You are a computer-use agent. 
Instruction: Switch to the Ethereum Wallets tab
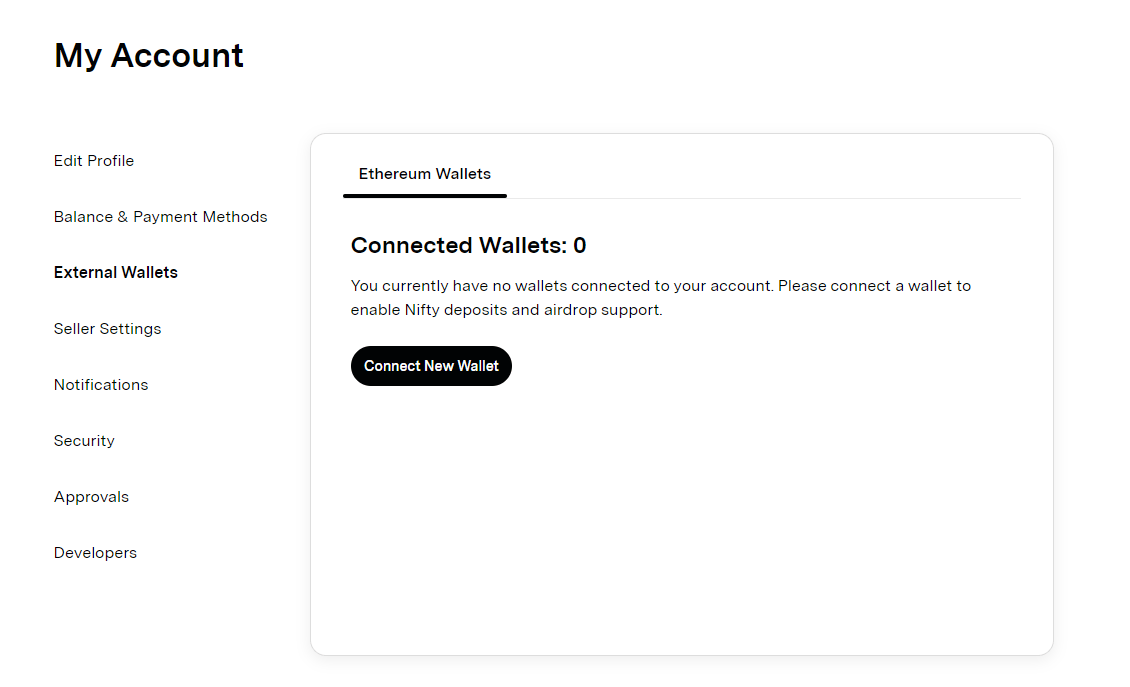click(425, 174)
